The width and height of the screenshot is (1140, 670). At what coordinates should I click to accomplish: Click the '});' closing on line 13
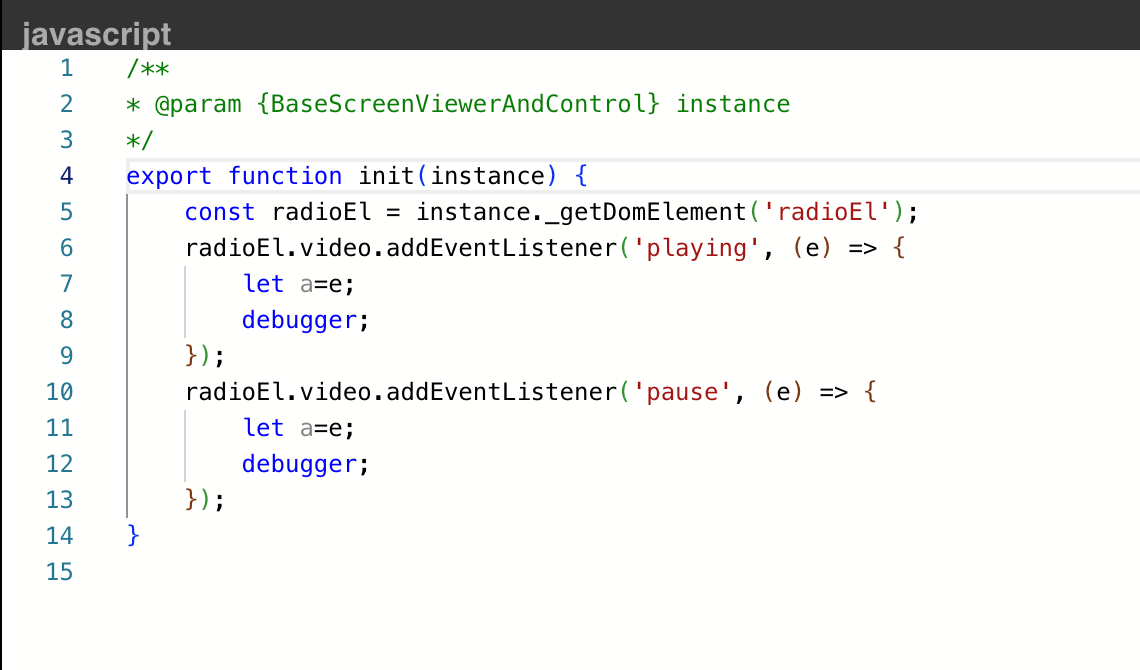pyautogui.click(x=204, y=499)
